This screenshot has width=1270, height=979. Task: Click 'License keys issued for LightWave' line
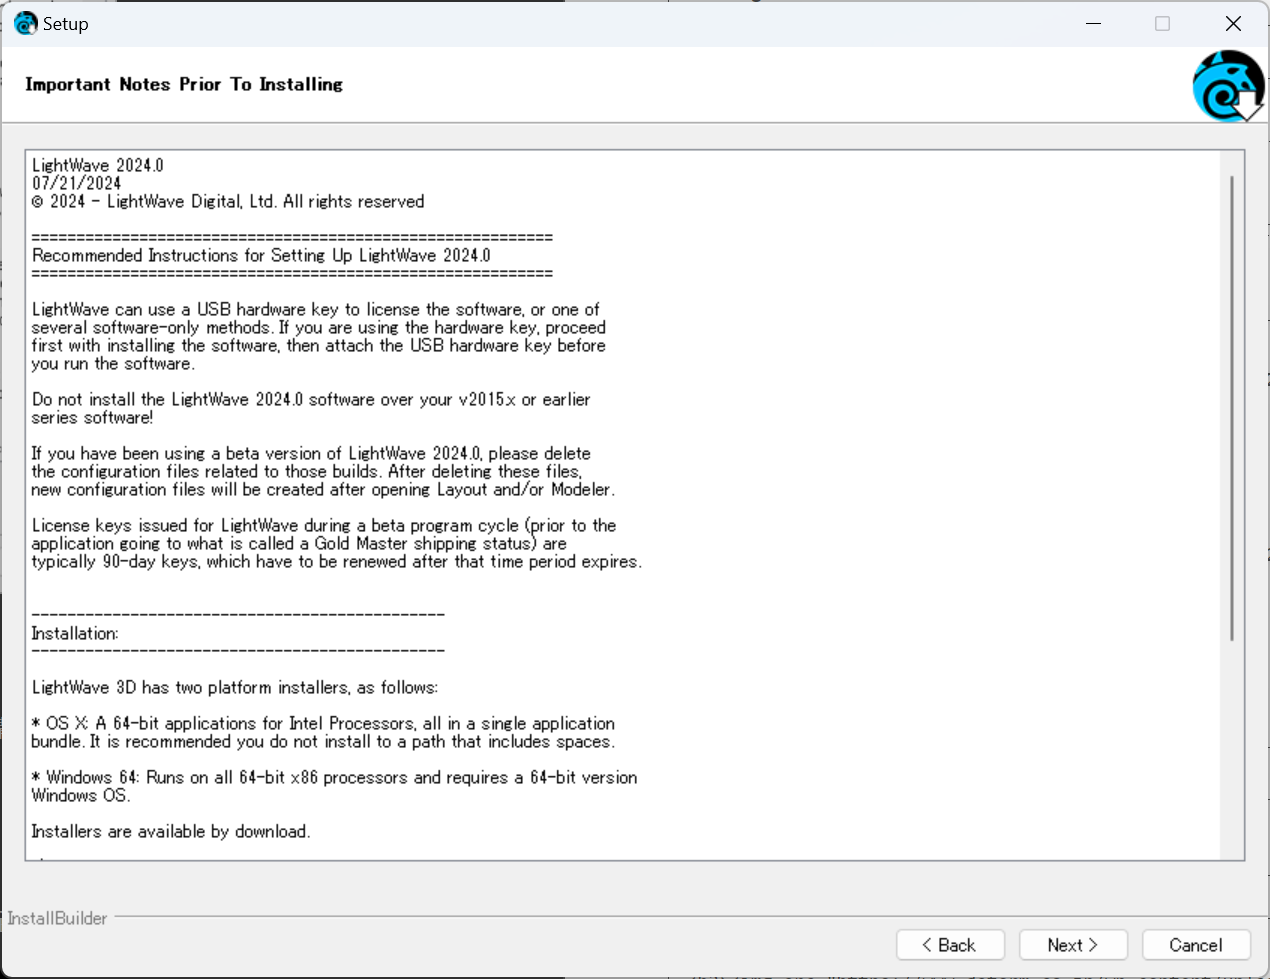(x=324, y=525)
